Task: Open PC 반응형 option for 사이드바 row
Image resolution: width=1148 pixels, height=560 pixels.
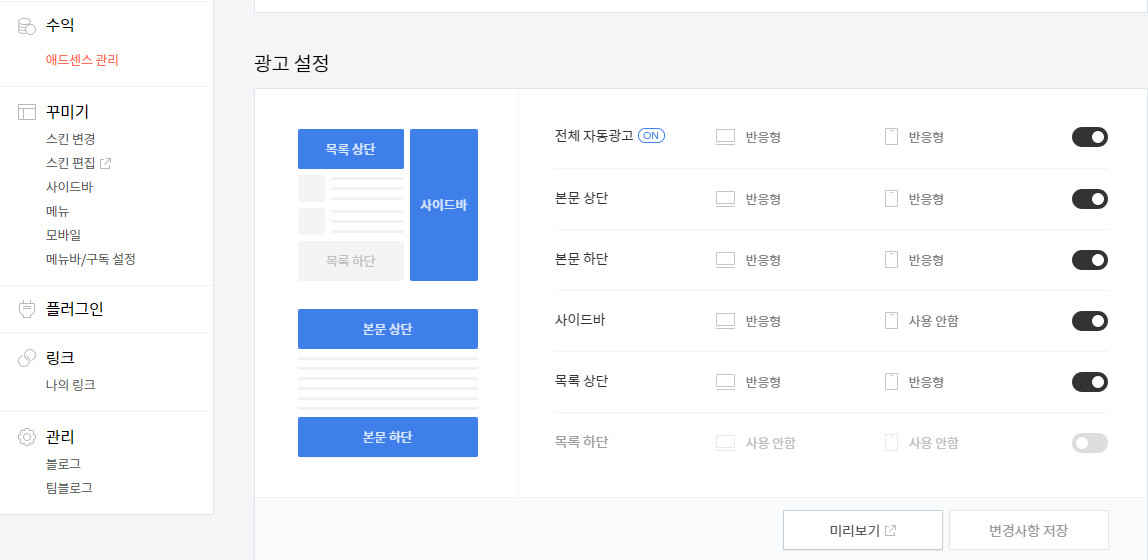Action: point(763,321)
